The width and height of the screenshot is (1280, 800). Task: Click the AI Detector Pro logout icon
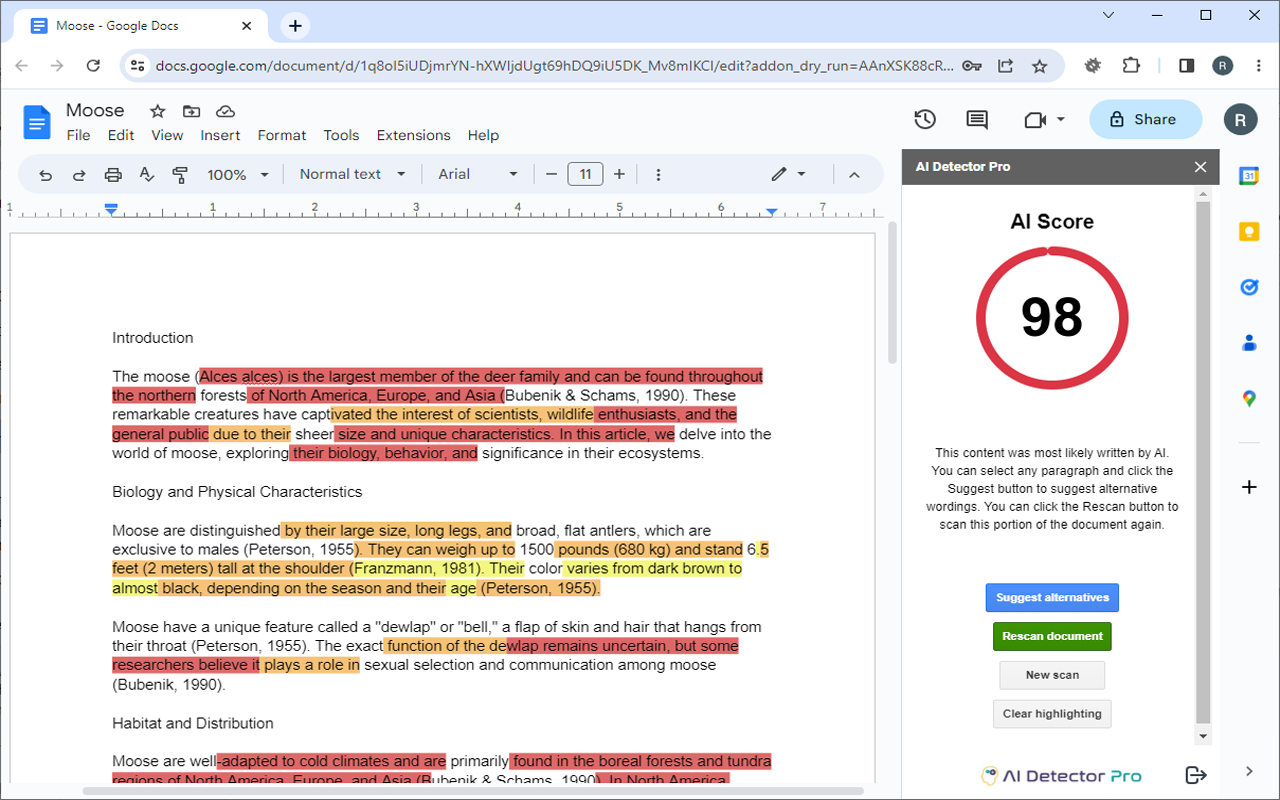click(x=1194, y=775)
